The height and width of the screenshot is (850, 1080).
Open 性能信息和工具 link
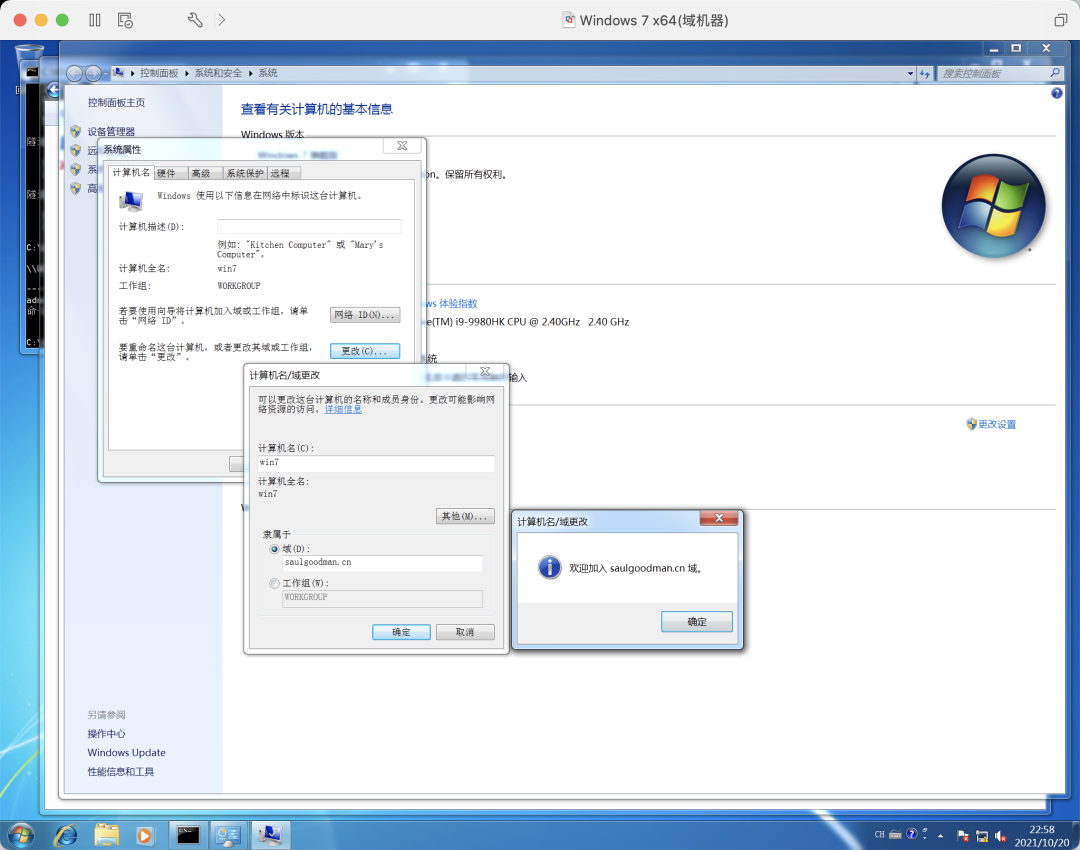click(x=121, y=771)
